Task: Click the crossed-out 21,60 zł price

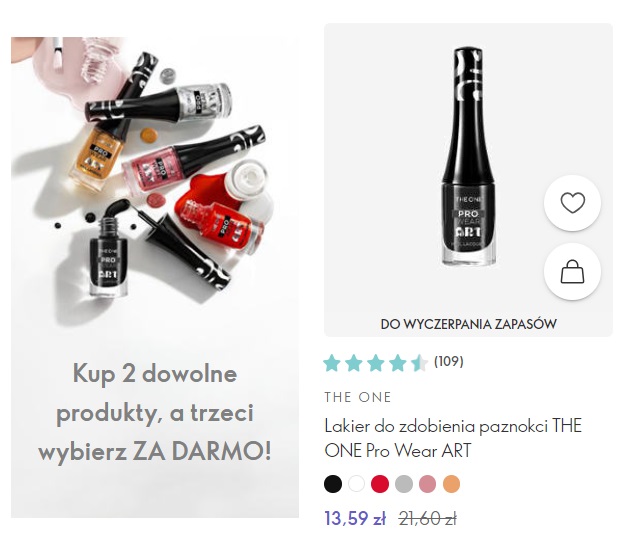Action: click(428, 519)
